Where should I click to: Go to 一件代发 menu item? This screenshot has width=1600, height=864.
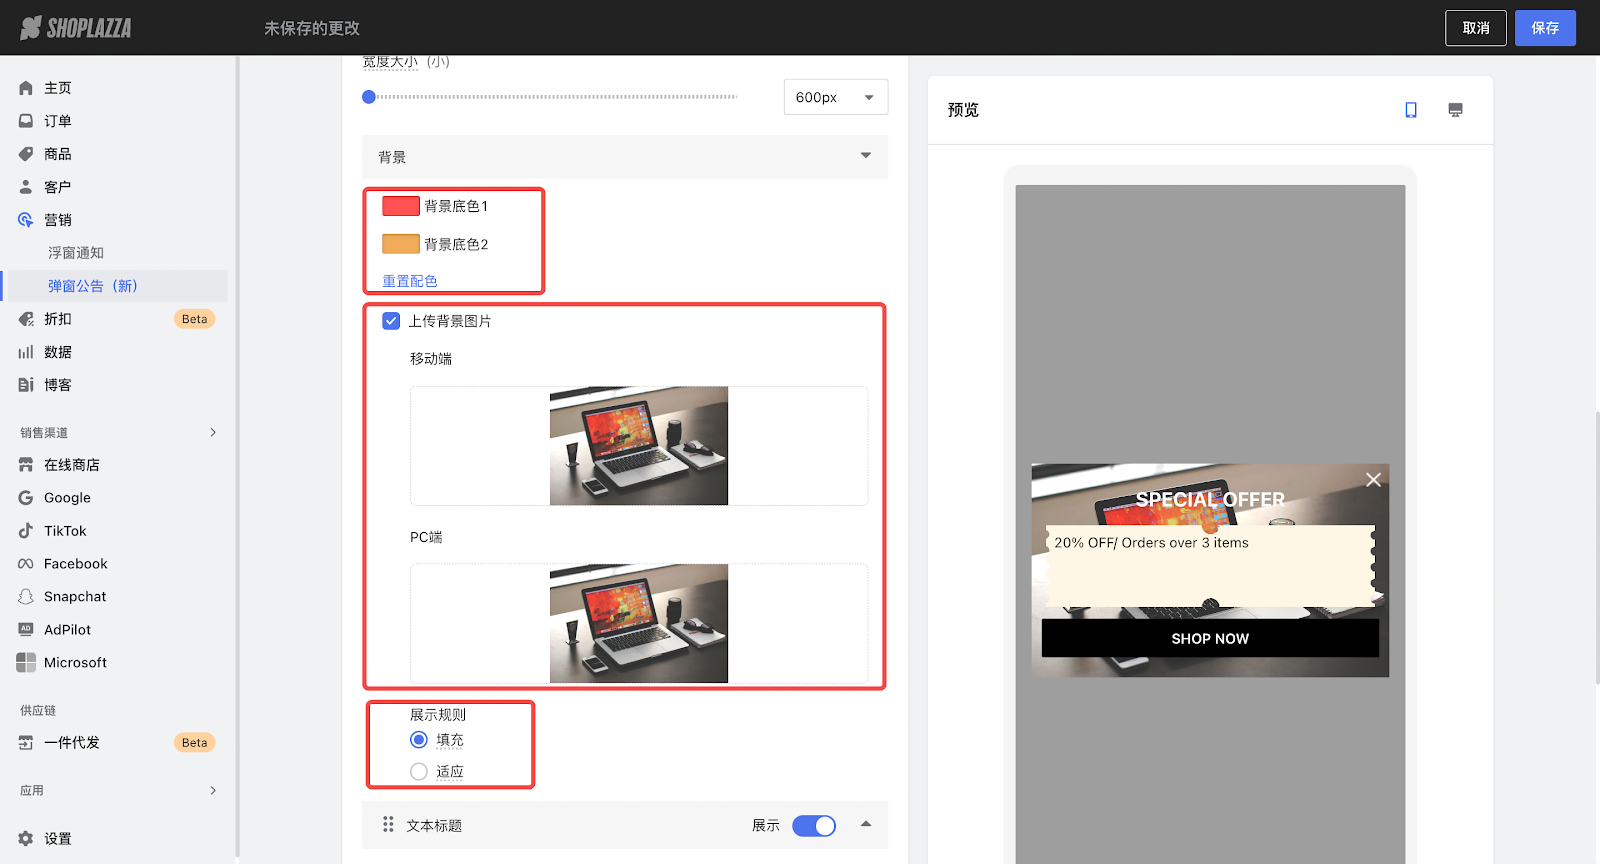coord(72,743)
